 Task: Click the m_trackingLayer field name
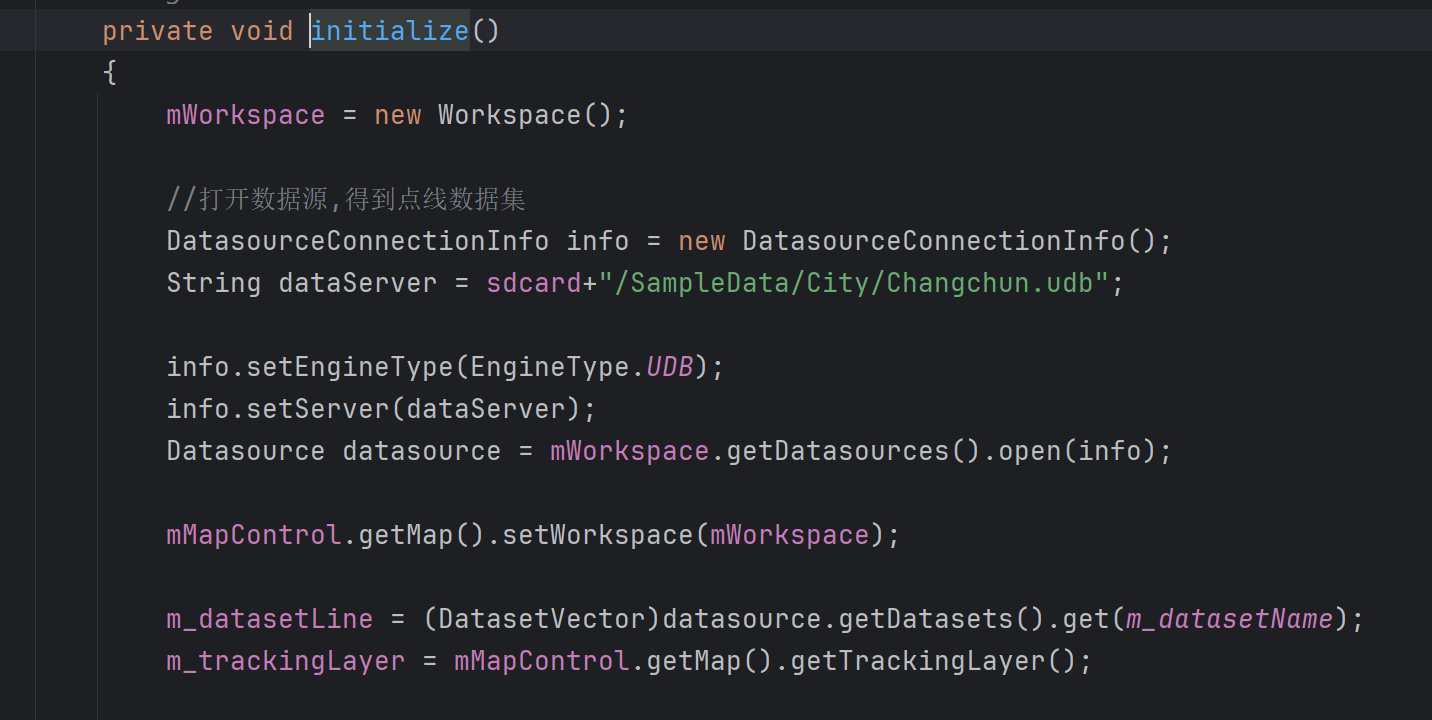285,661
